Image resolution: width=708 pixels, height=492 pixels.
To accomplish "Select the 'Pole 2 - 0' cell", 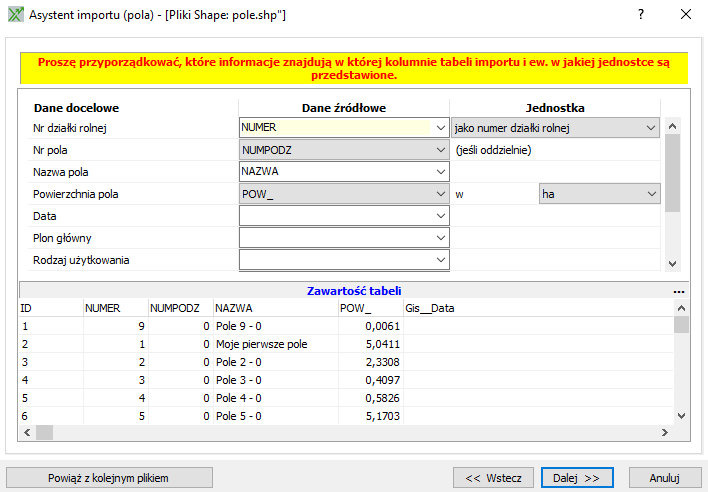I will click(276, 362).
